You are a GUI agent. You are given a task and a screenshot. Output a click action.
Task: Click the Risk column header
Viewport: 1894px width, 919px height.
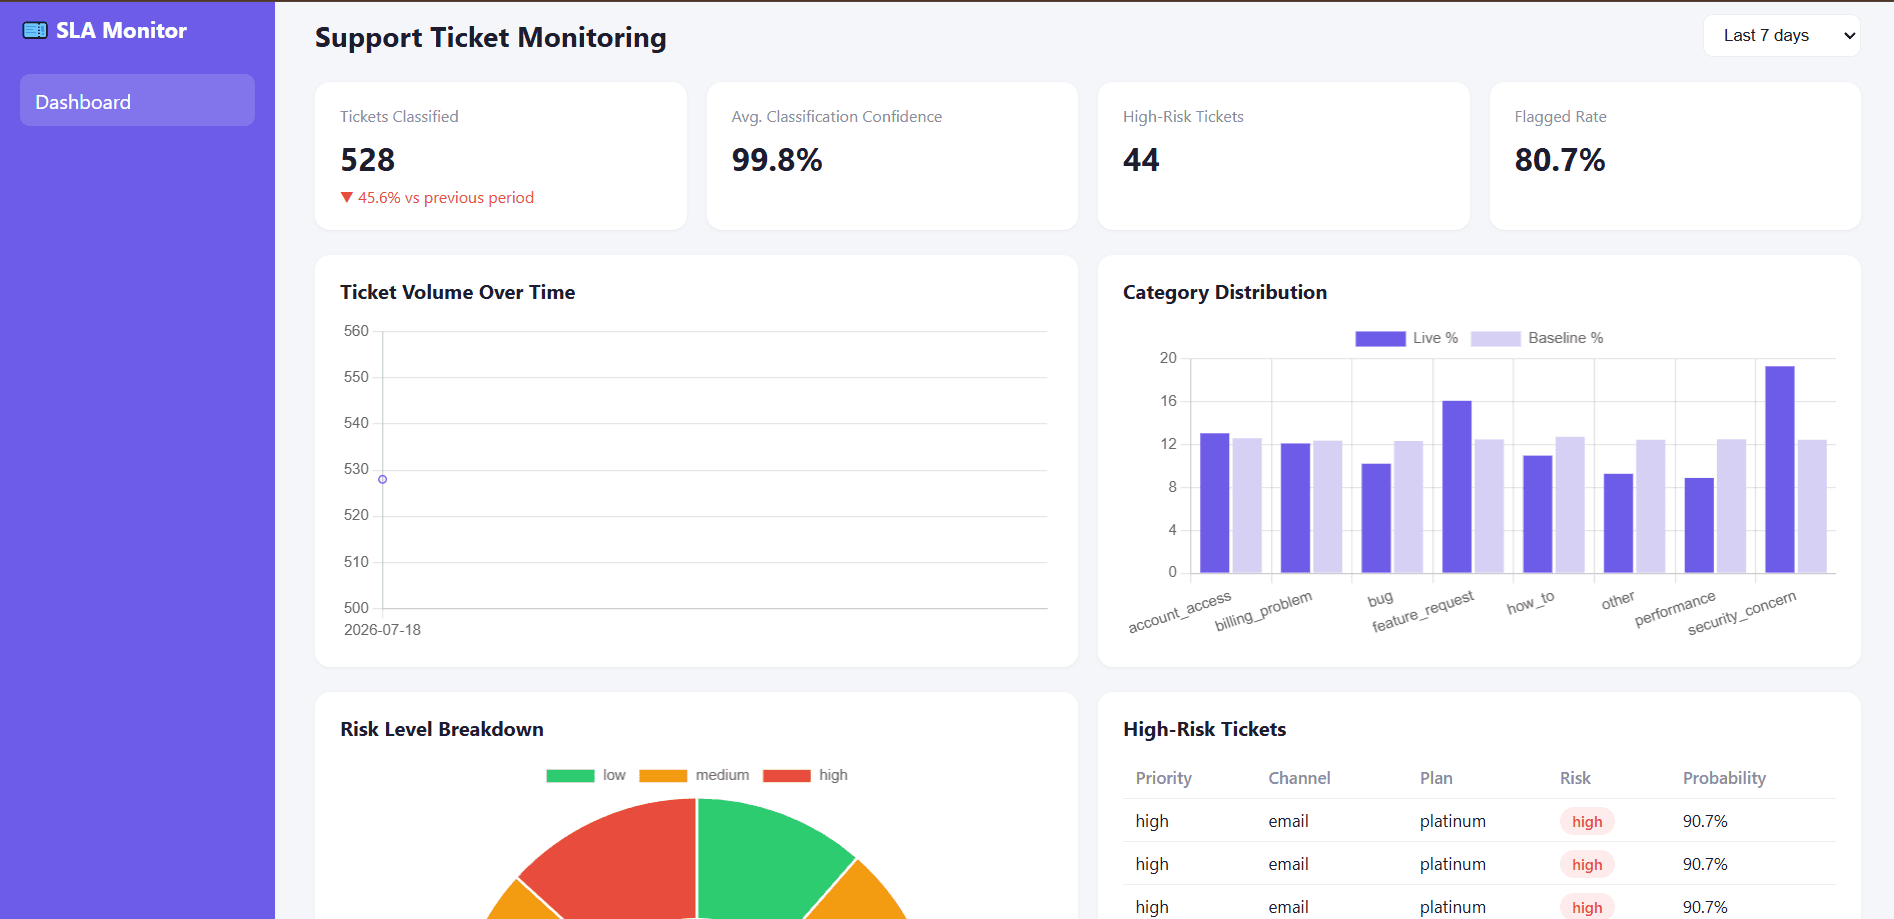pos(1575,778)
